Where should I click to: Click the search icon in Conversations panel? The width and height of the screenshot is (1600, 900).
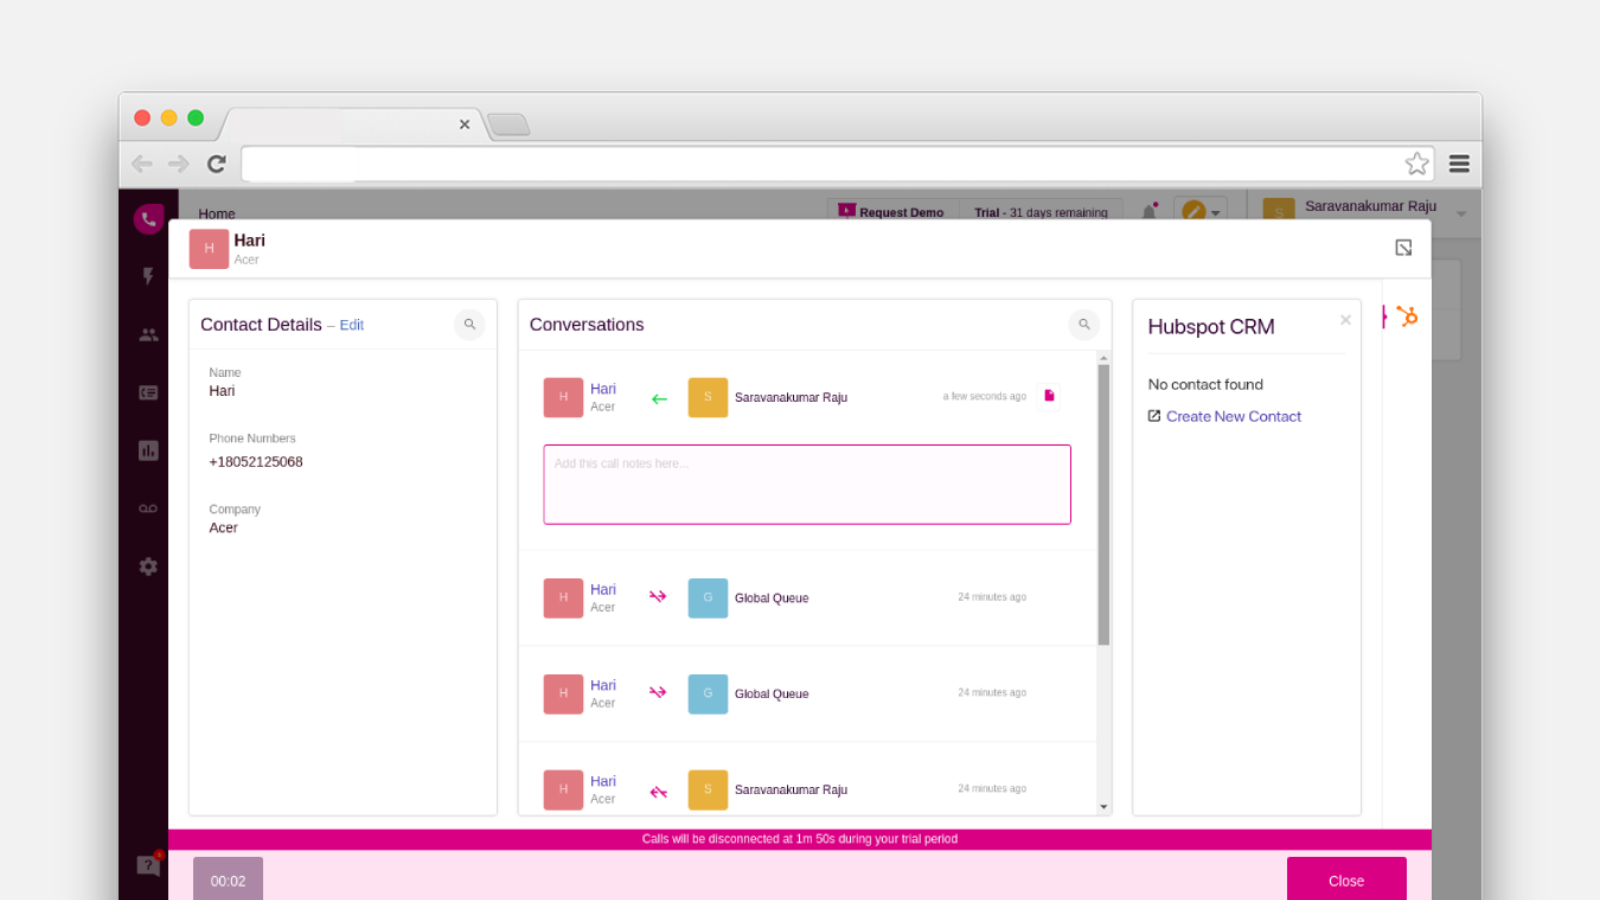[1084, 325]
